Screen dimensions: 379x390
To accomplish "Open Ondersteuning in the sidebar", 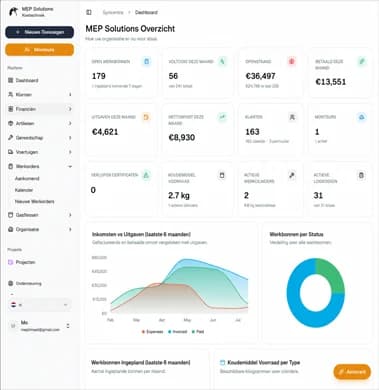I will pos(40,283).
